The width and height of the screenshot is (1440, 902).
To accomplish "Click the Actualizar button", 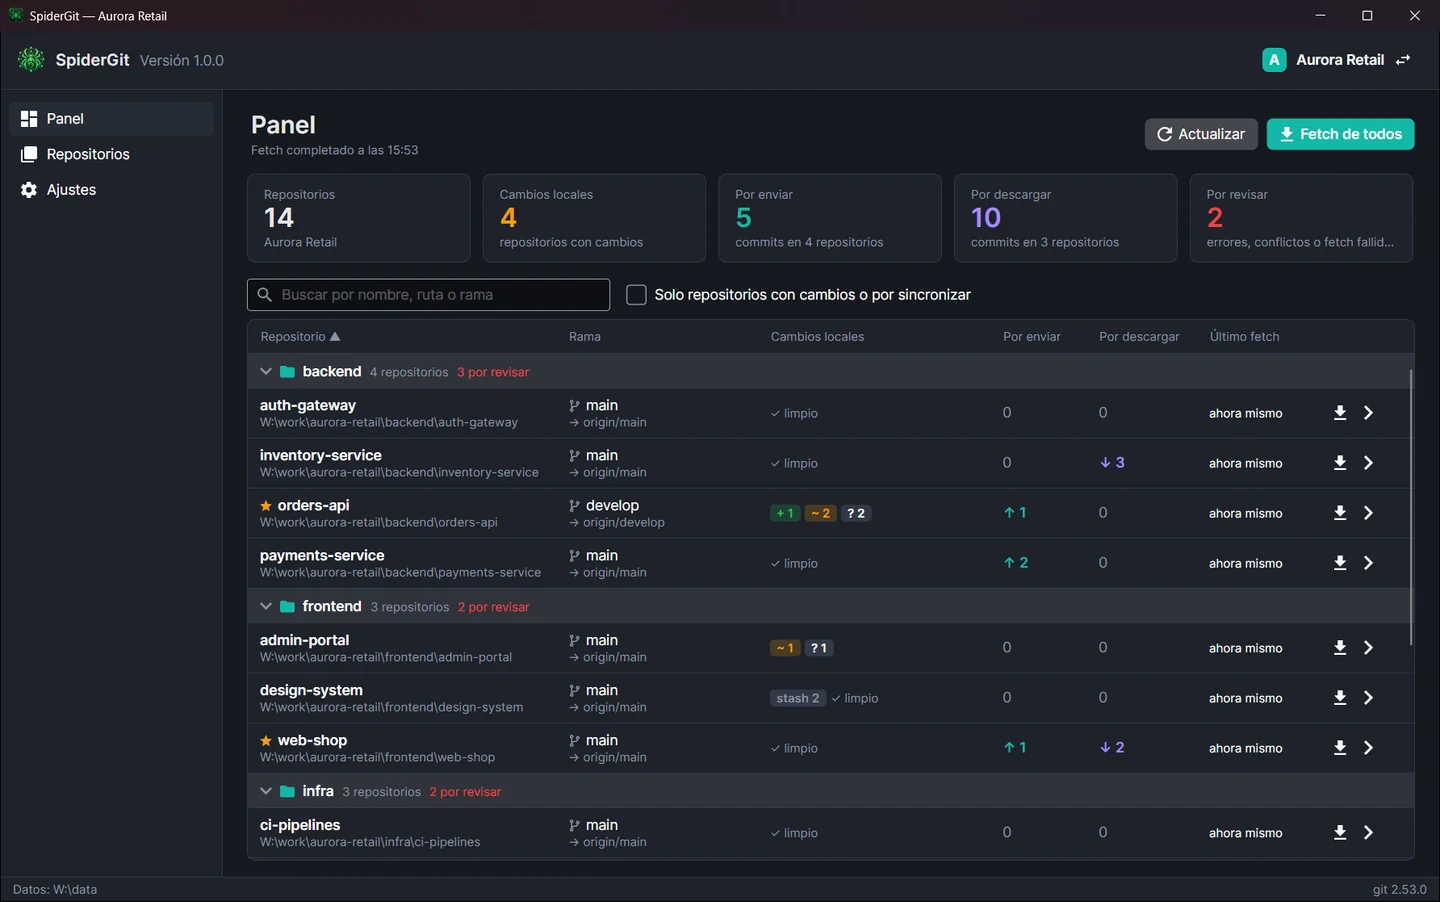I will click(1201, 134).
